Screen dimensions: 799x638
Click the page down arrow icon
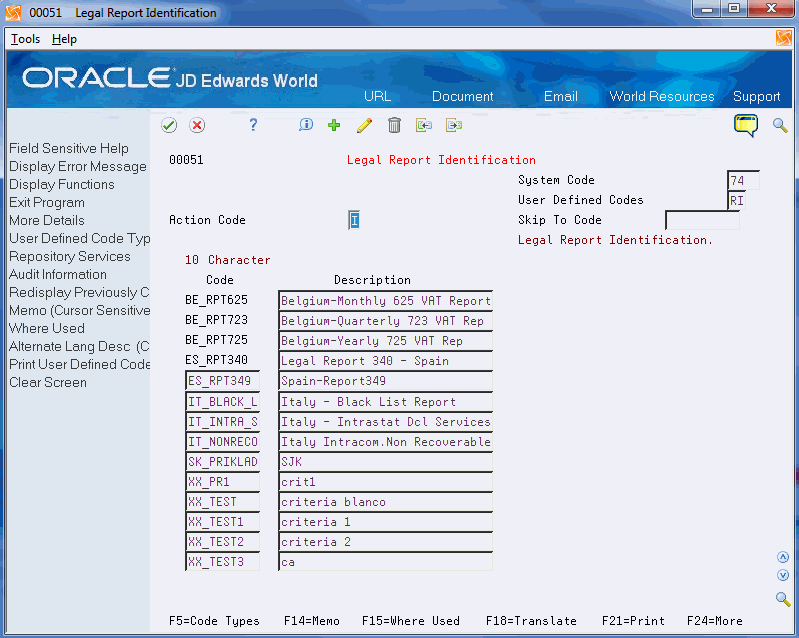(783, 575)
